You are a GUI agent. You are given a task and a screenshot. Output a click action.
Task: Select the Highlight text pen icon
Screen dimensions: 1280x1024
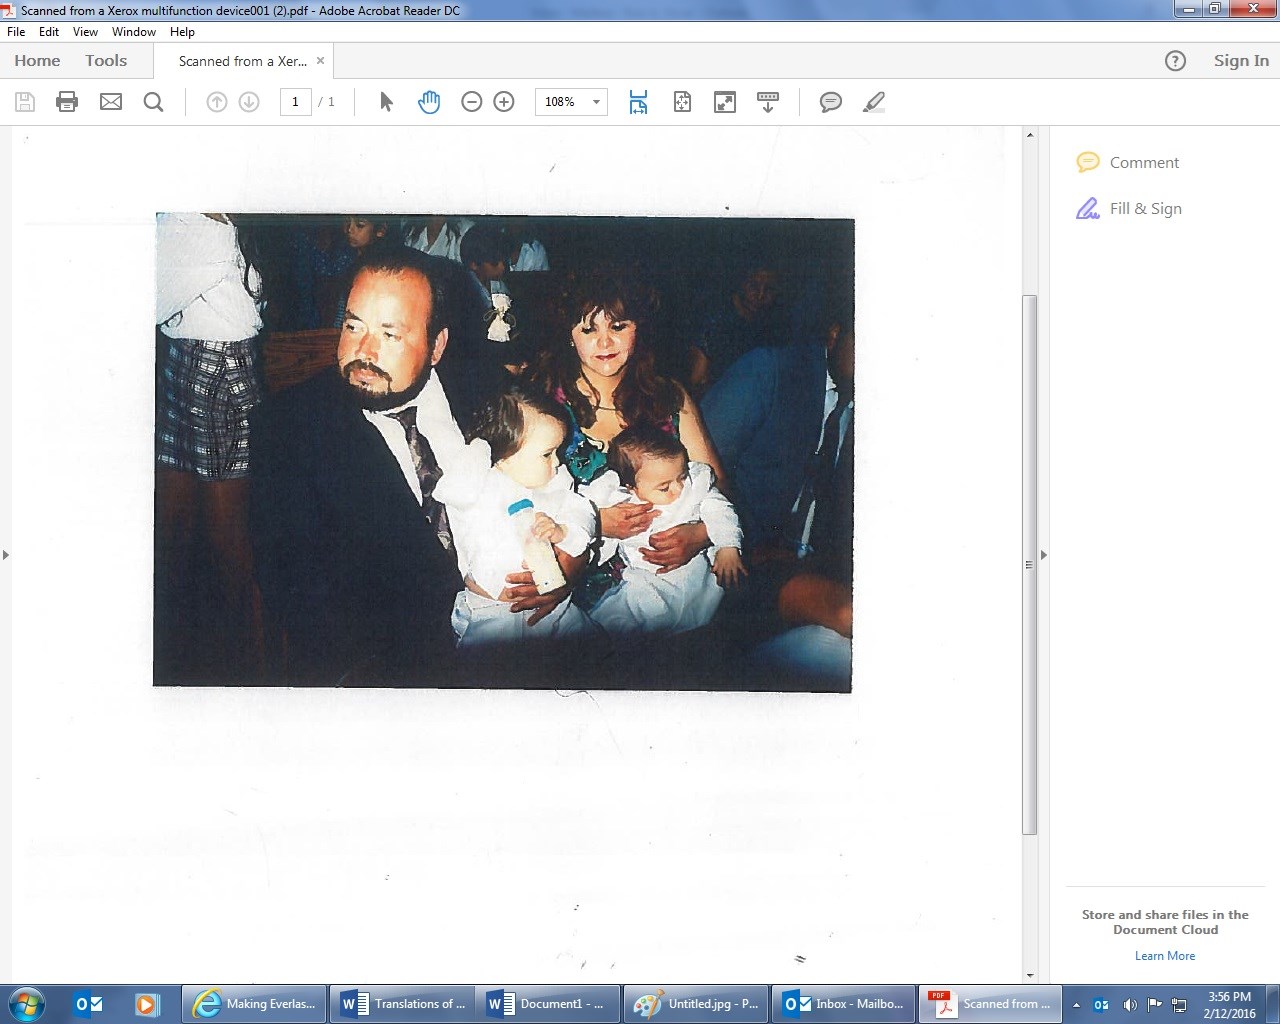tap(873, 102)
